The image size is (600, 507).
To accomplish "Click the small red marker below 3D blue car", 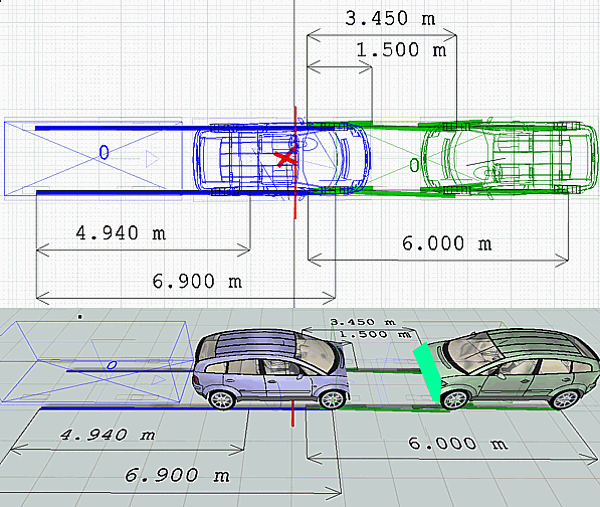I will [x=292, y=412].
